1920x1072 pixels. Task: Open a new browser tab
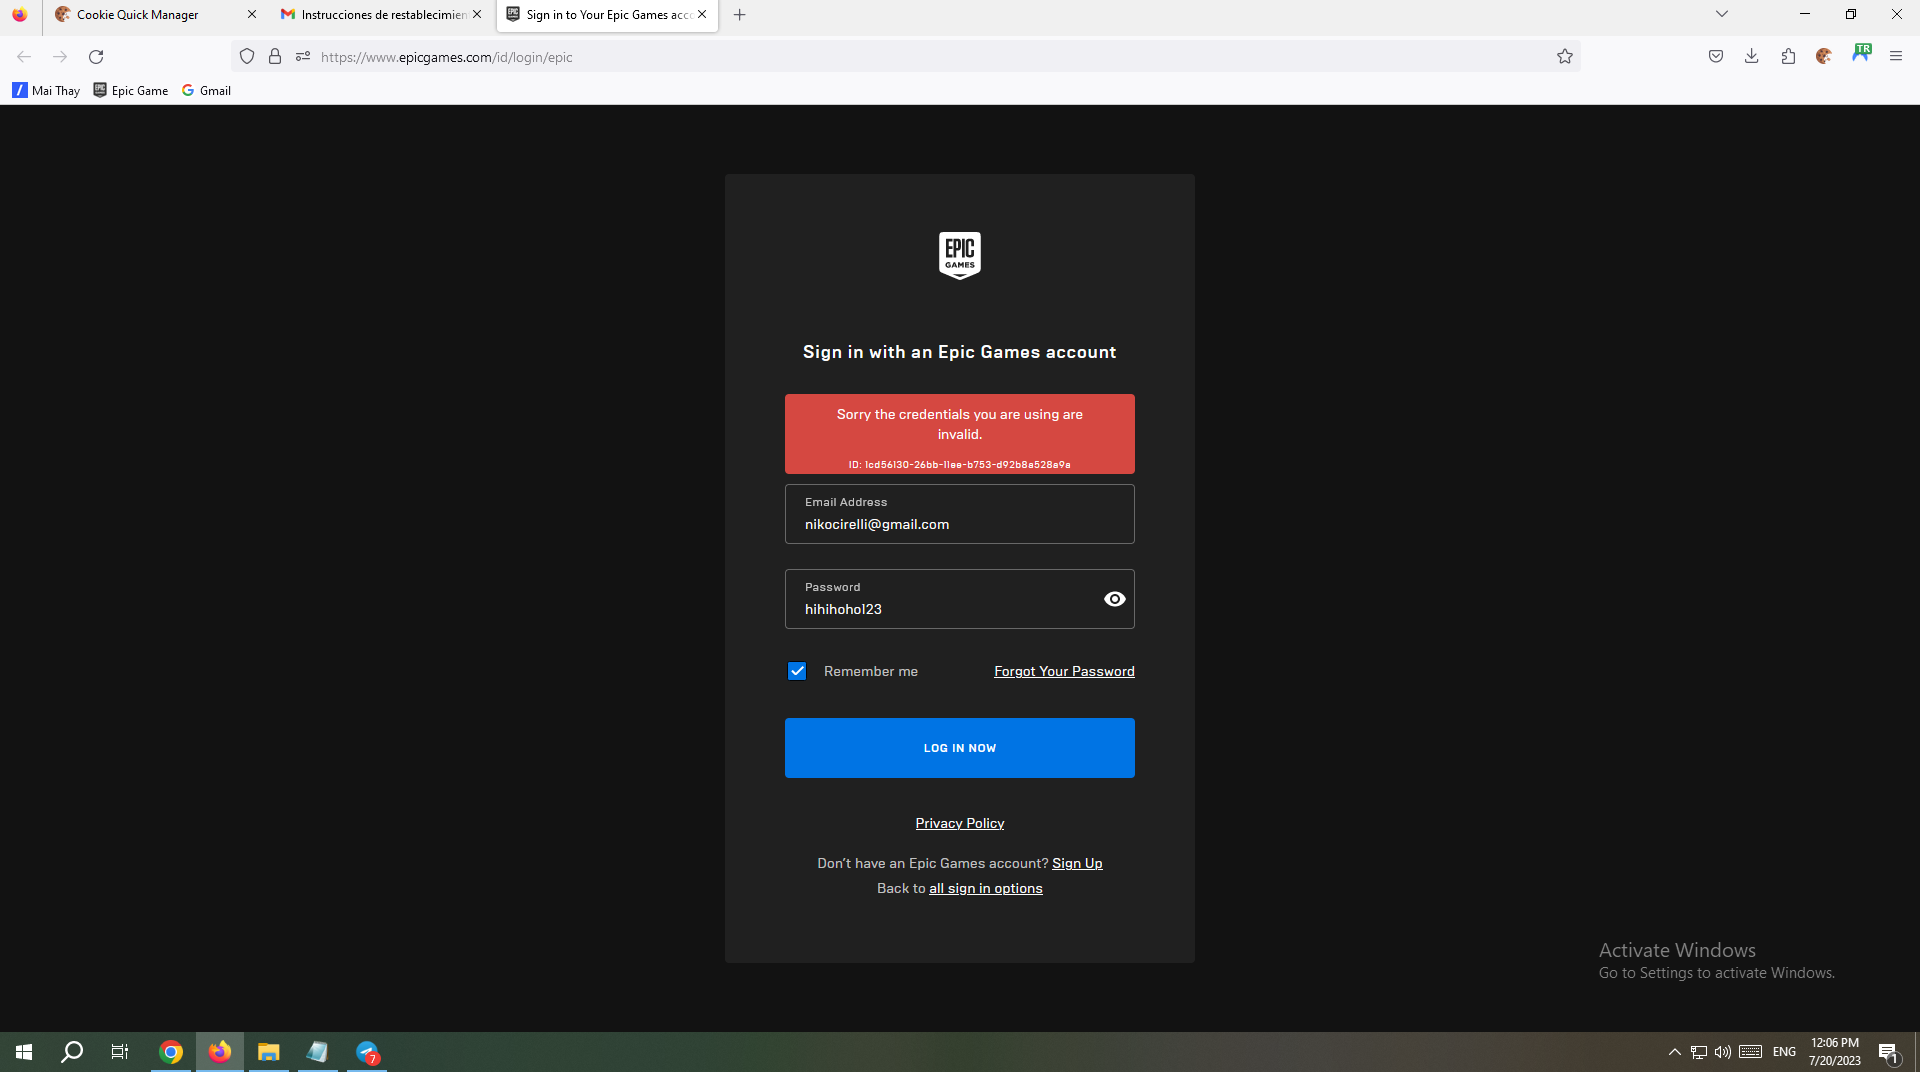(x=740, y=15)
